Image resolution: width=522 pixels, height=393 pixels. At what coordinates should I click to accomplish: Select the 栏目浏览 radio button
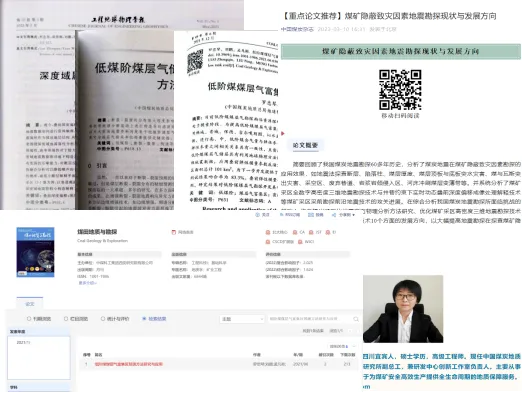[x=66, y=319]
